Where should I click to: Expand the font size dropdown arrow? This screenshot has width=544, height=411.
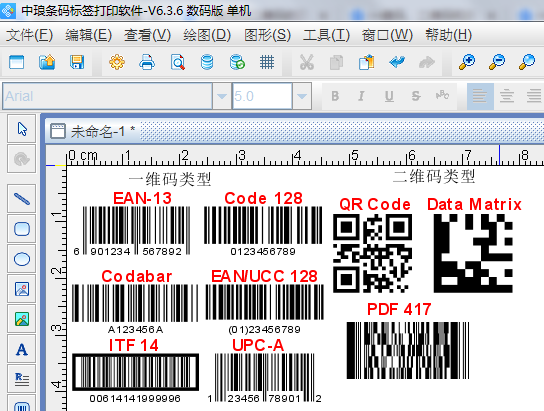click(x=302, y=96)
